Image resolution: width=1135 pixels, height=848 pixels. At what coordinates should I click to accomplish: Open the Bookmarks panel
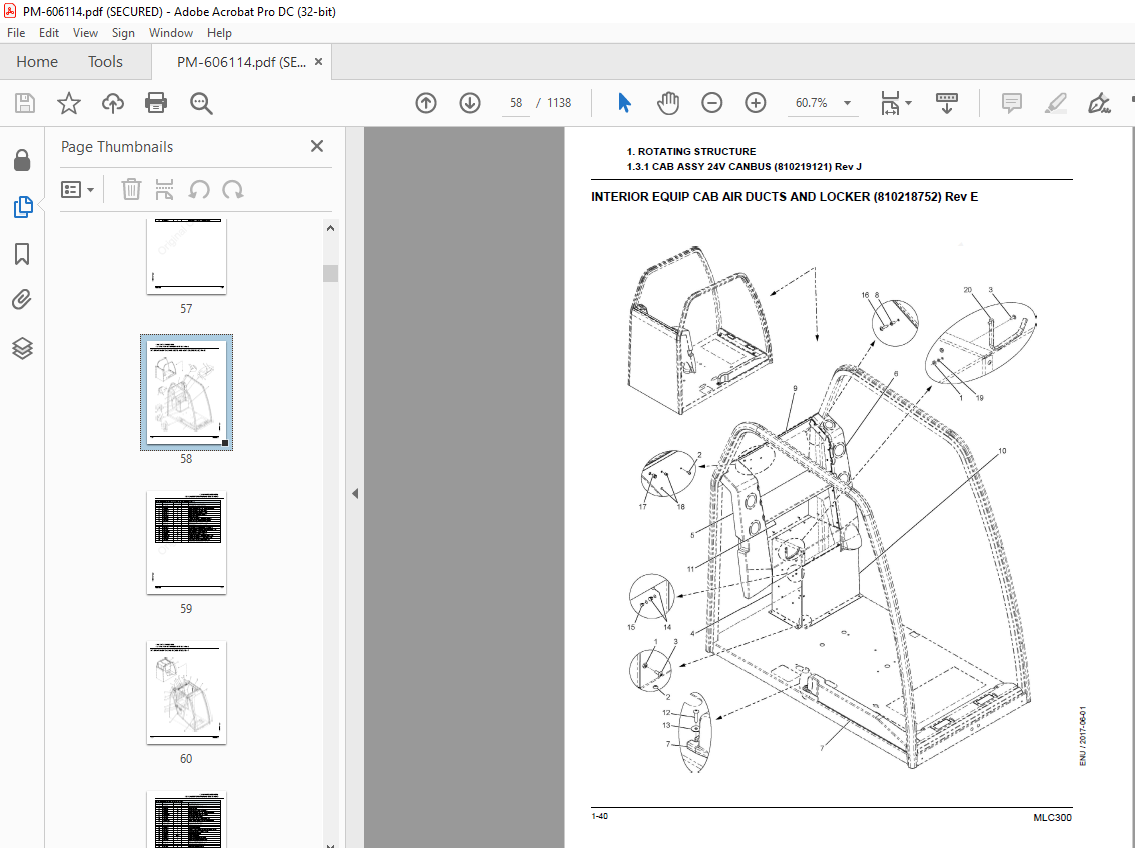tap(22, 254)
